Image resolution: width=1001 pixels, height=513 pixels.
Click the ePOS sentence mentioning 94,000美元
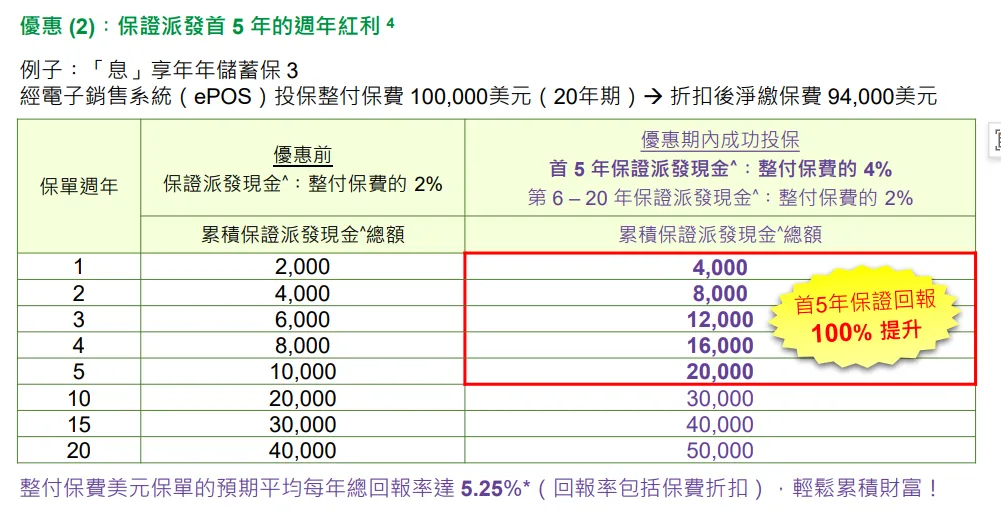(478, 96)
